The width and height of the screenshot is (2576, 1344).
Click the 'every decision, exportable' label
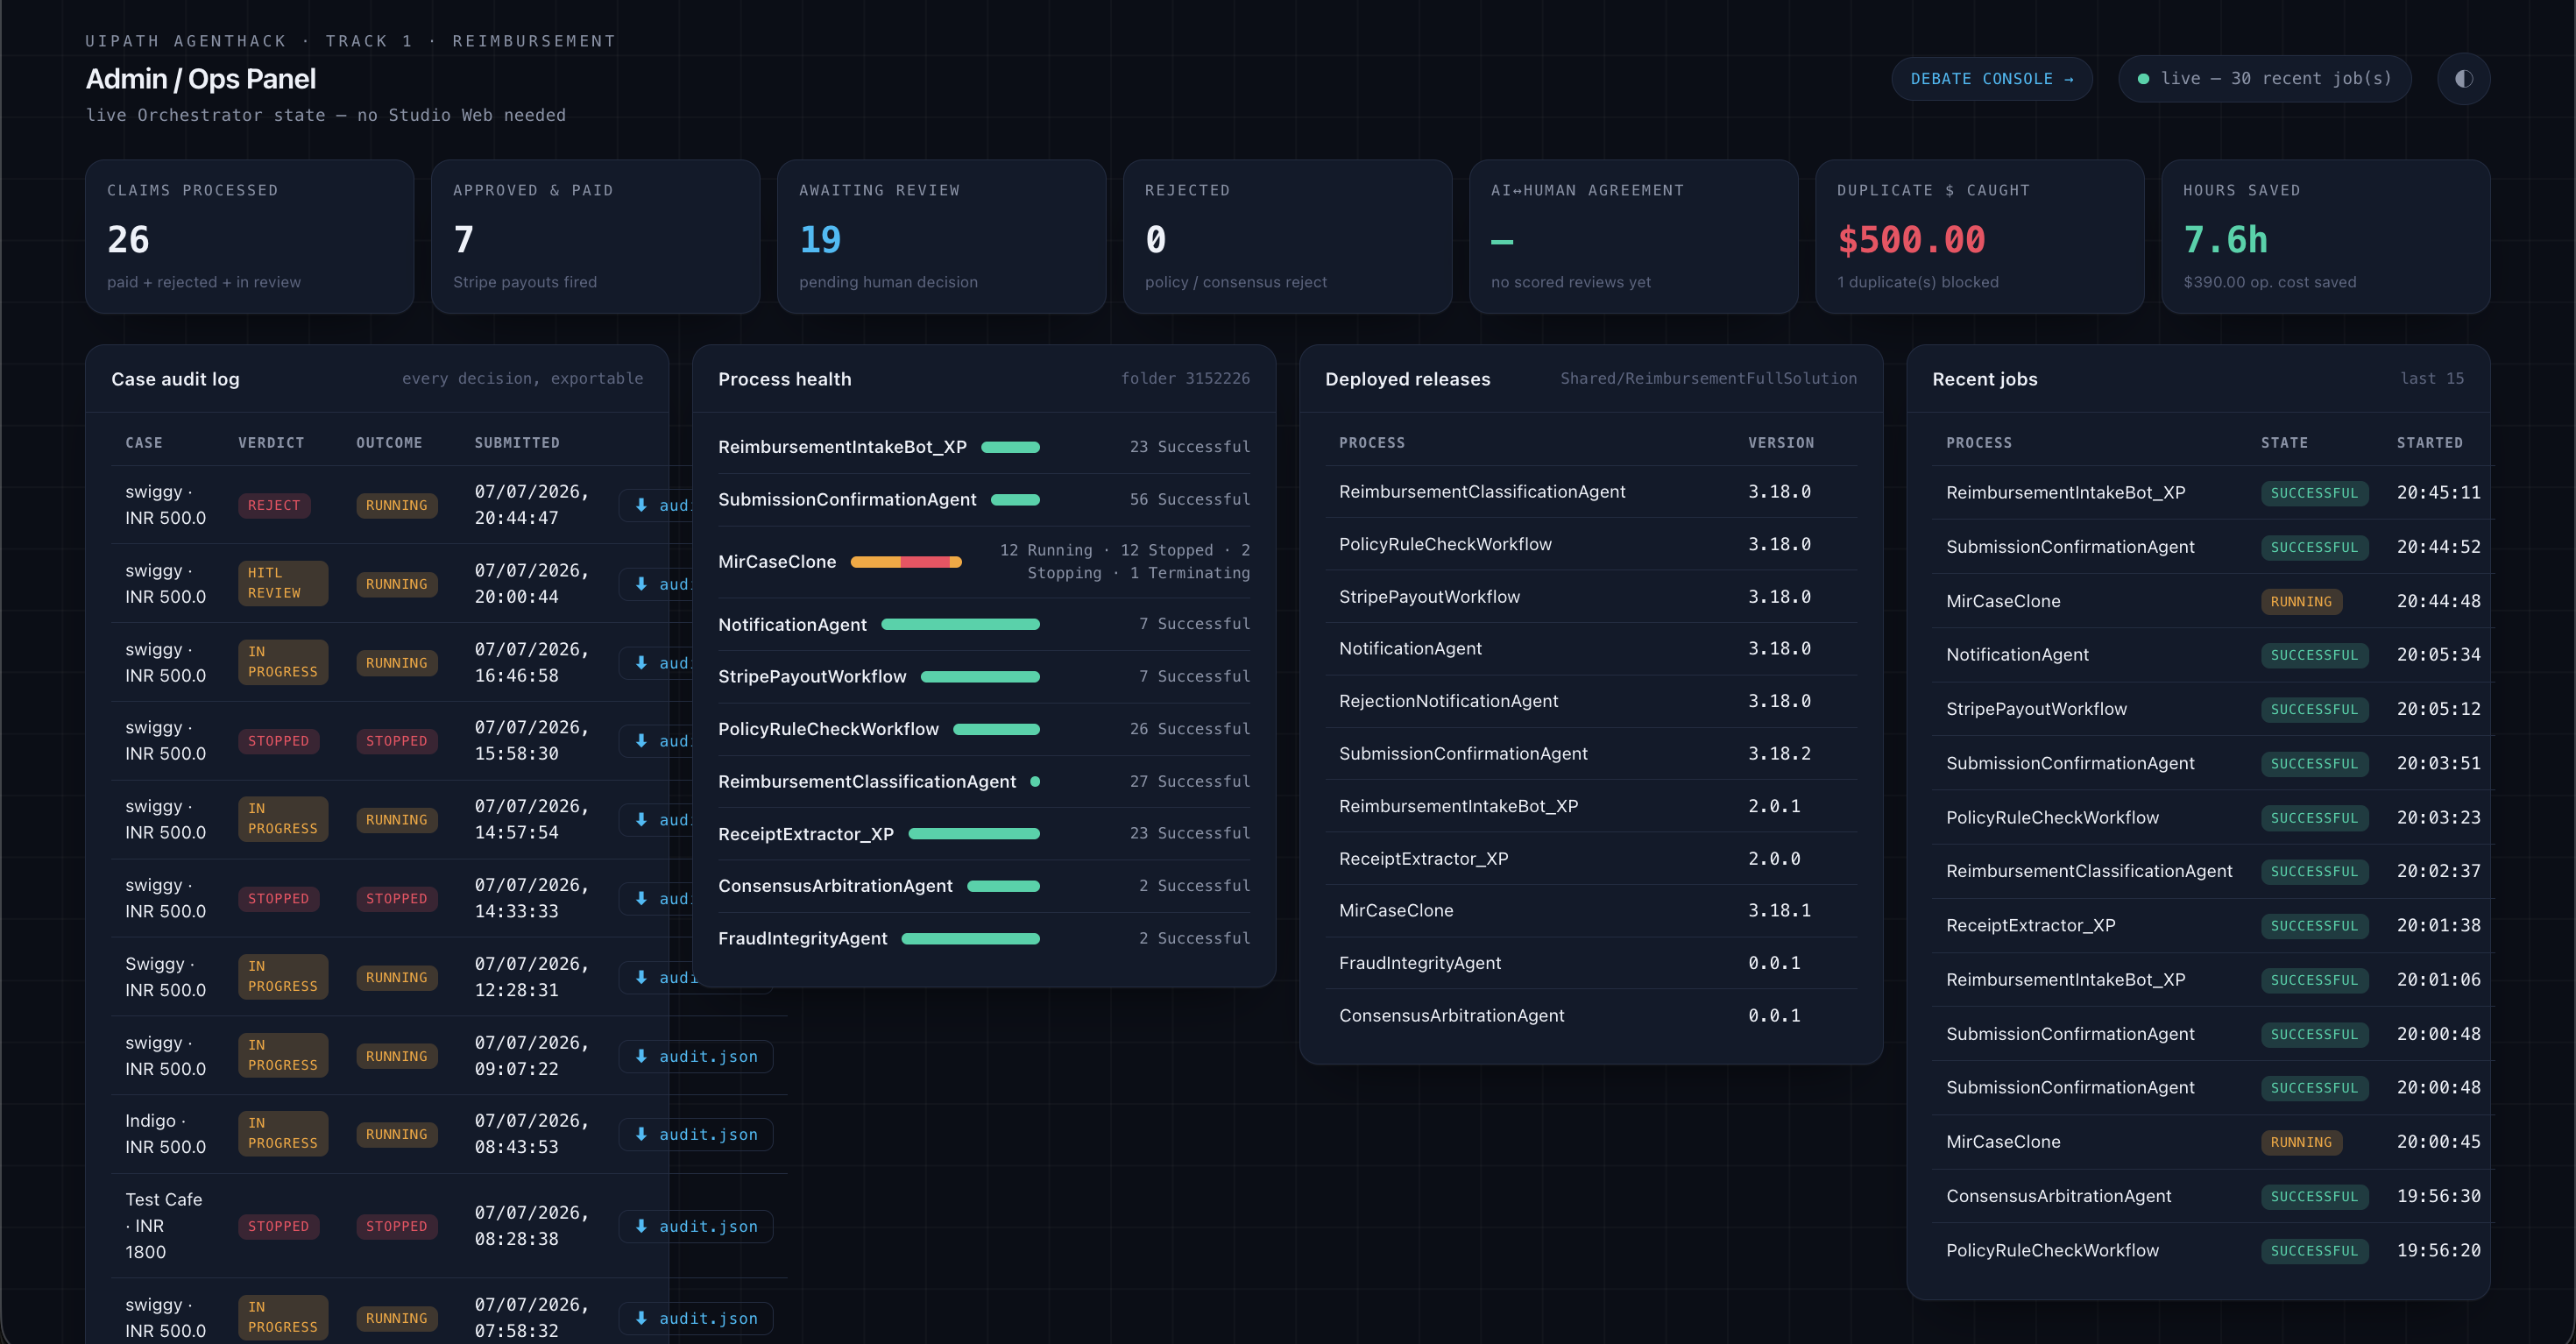pos(522,378)
